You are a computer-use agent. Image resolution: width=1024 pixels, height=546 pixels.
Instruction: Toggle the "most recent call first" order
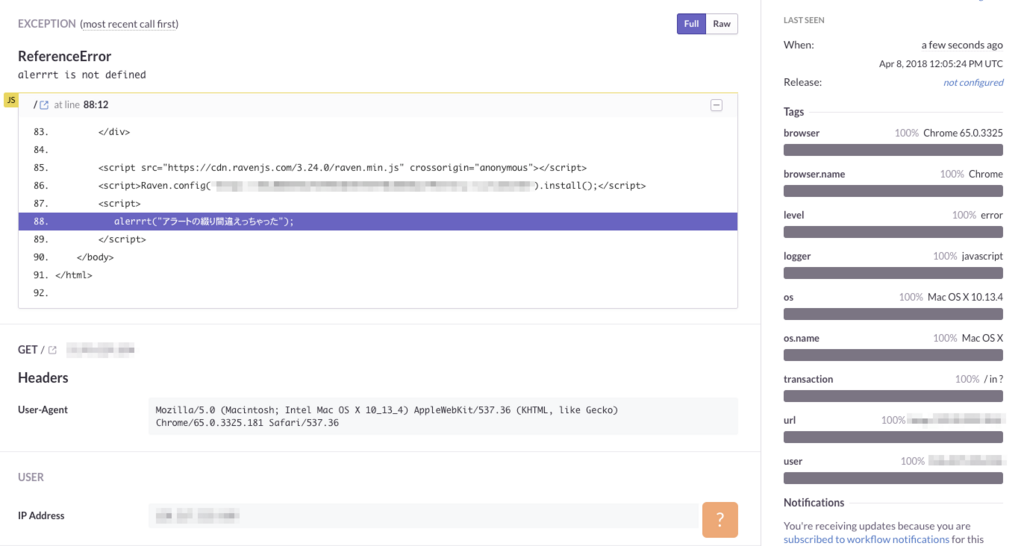129,24
